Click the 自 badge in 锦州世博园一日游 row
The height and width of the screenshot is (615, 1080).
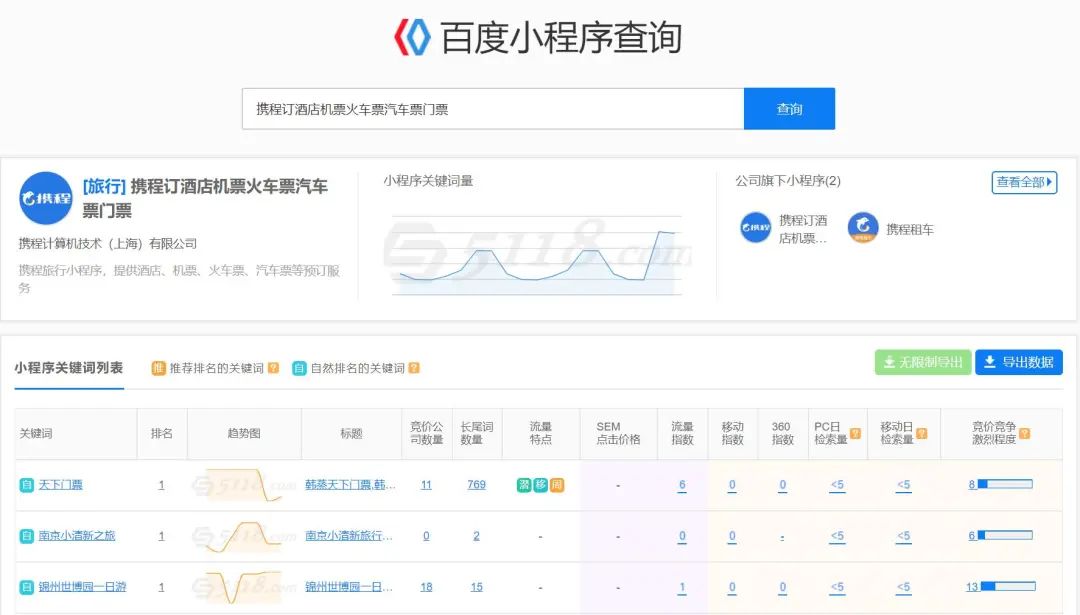click(x=26, y=587)
